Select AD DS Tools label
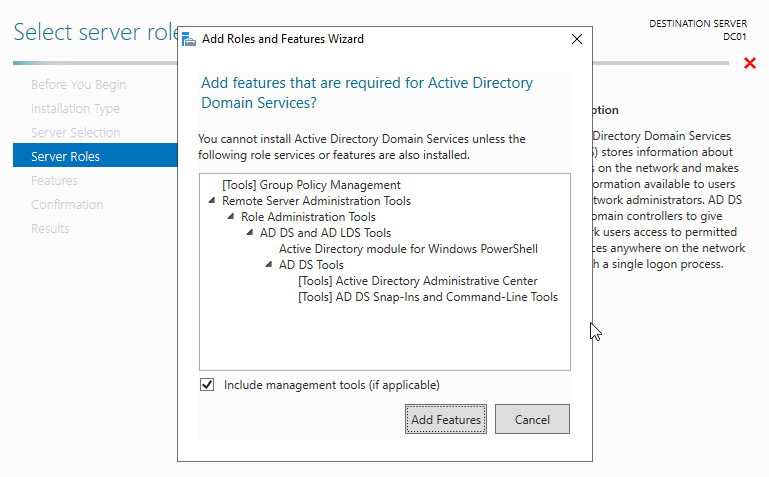This screenshot has height=477, width=769. (x=311, y=265)
